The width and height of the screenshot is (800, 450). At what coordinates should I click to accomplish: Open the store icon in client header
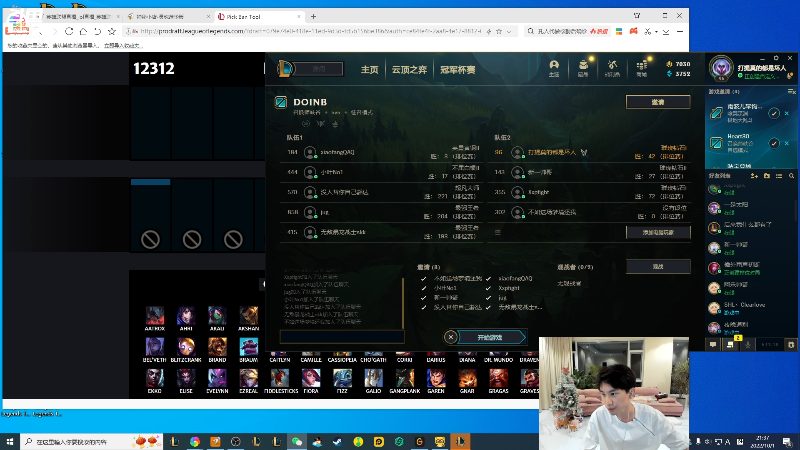click(x=642, y=67)
